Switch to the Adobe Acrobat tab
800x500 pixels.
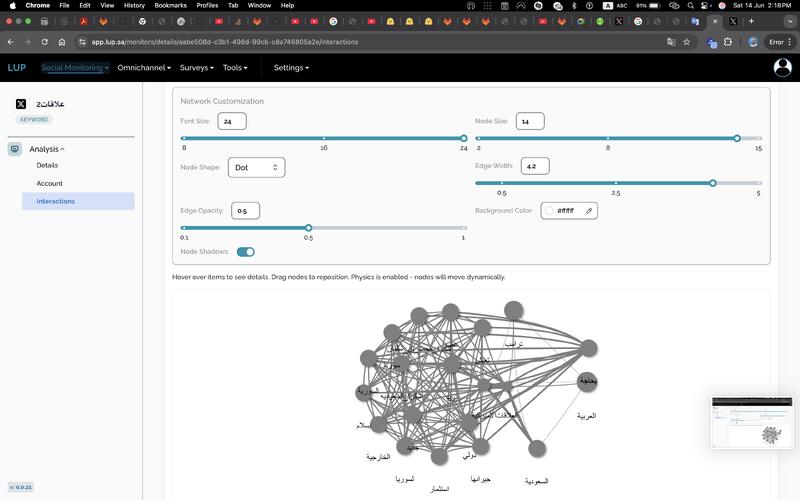coord(83,21)
